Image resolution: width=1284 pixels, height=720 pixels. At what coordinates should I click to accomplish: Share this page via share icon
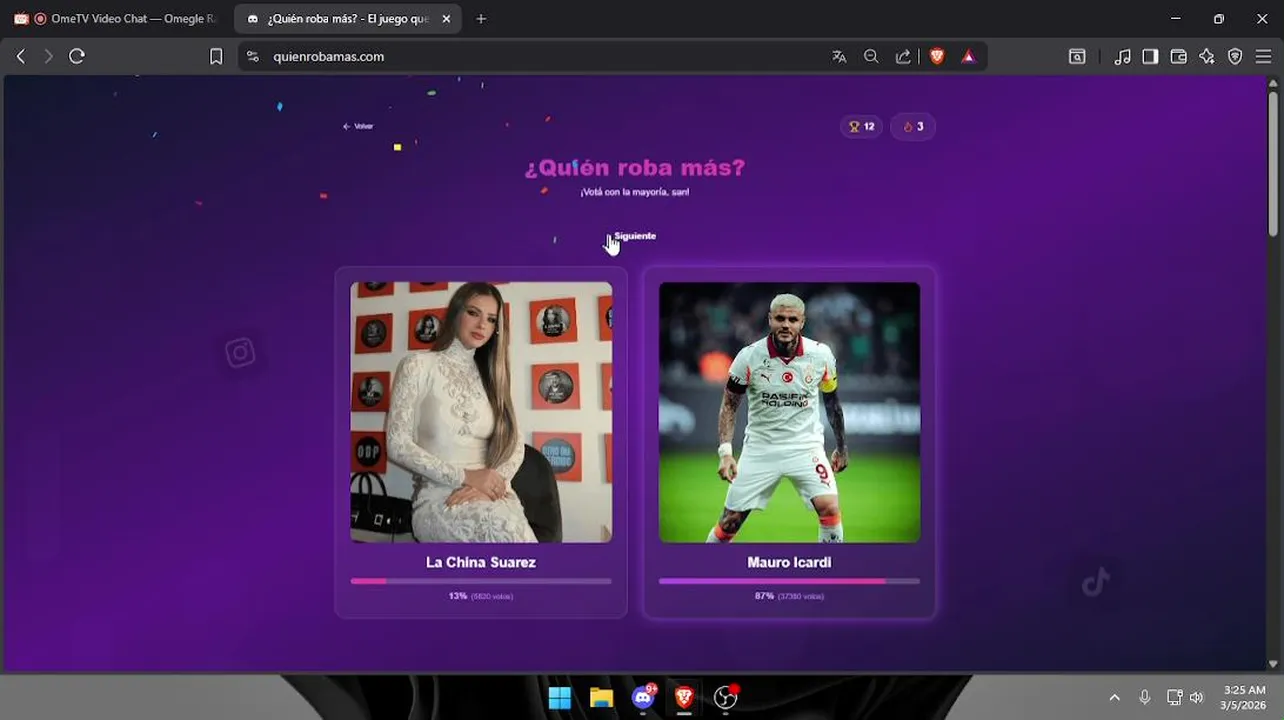[903, 57]
